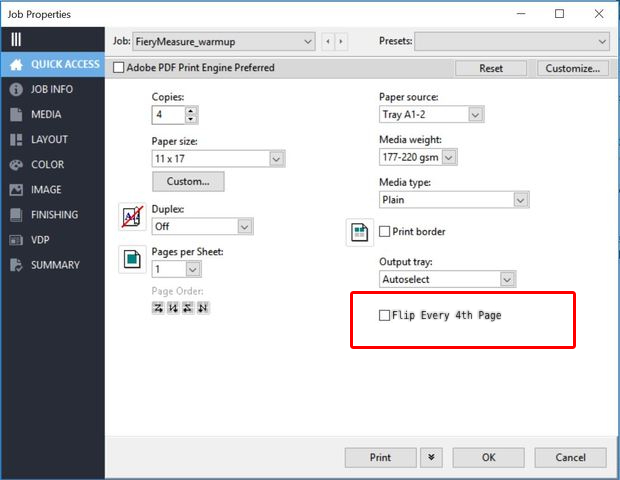Open the Color tab
This screenshot has height=480, width=620.
[53, 165]
